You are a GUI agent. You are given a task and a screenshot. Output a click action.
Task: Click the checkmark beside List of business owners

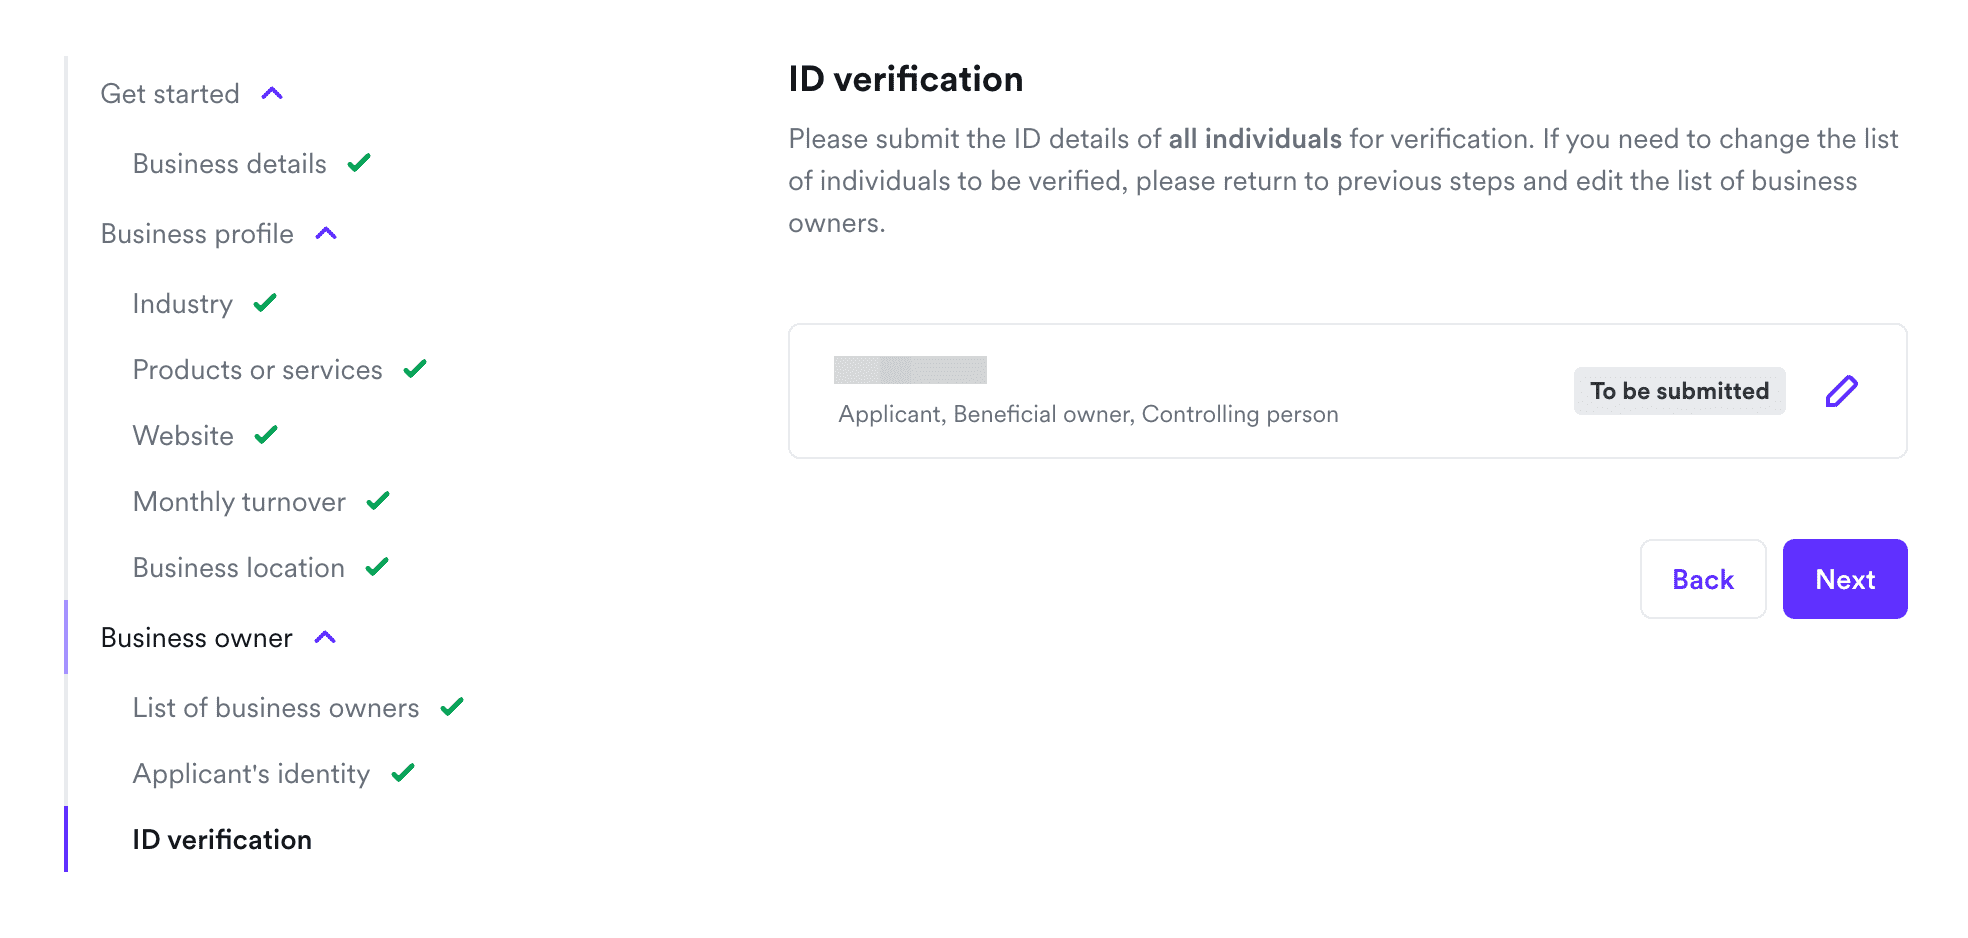452,707
